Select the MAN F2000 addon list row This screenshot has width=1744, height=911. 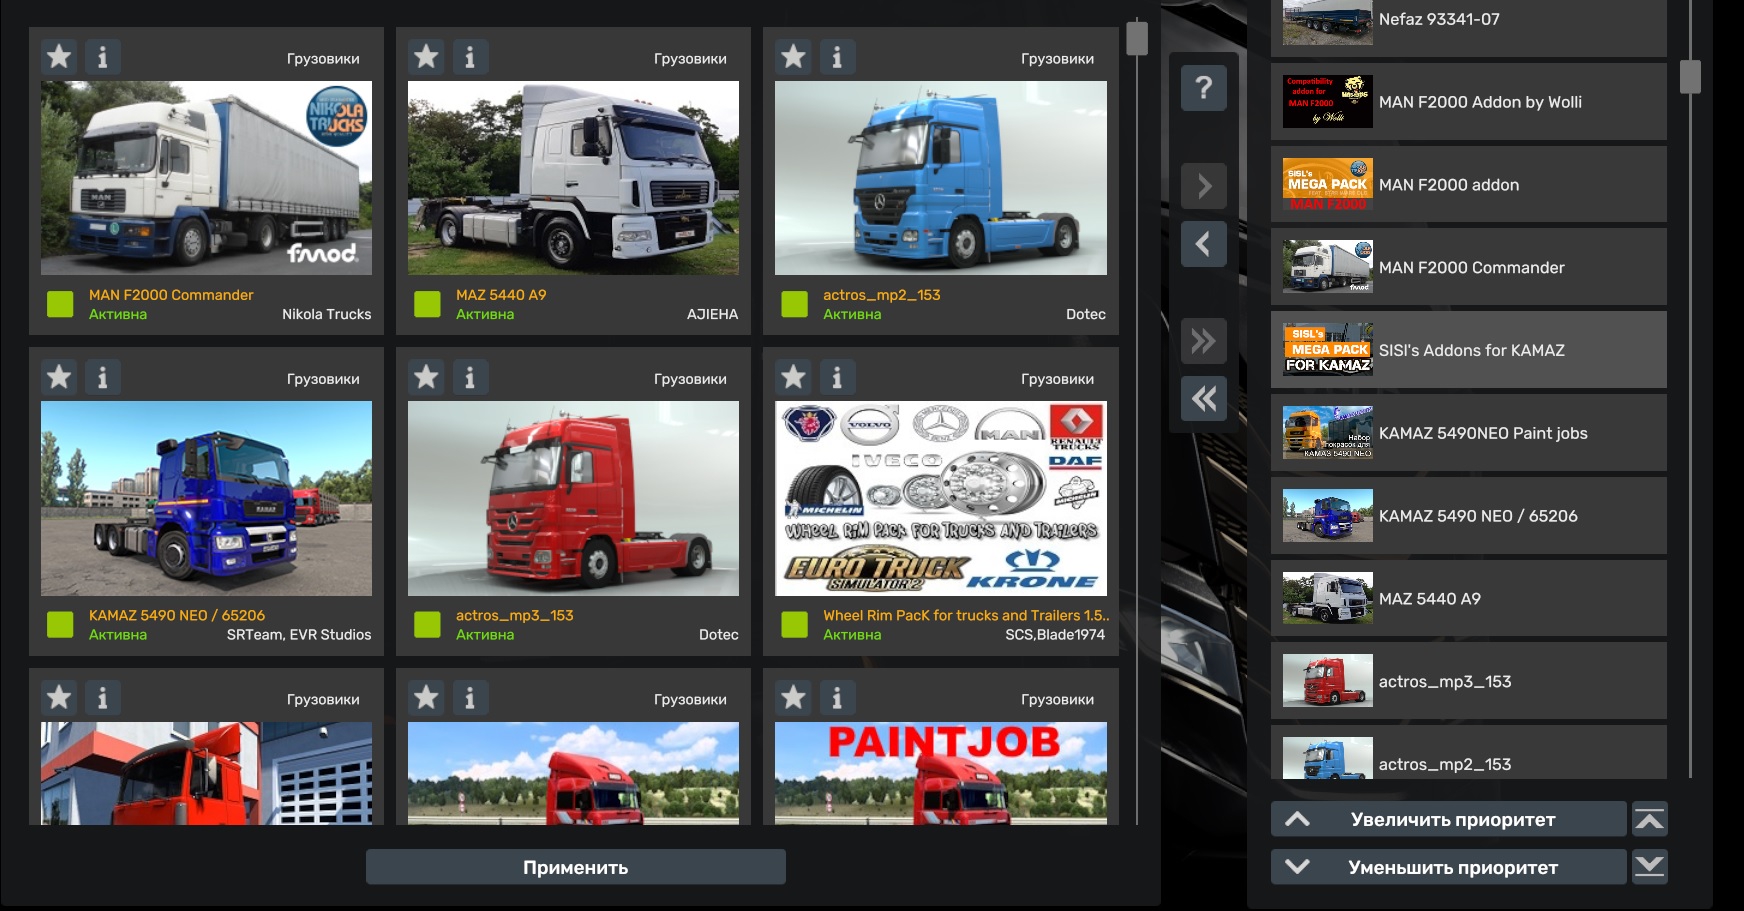(x=1469, y=185)
